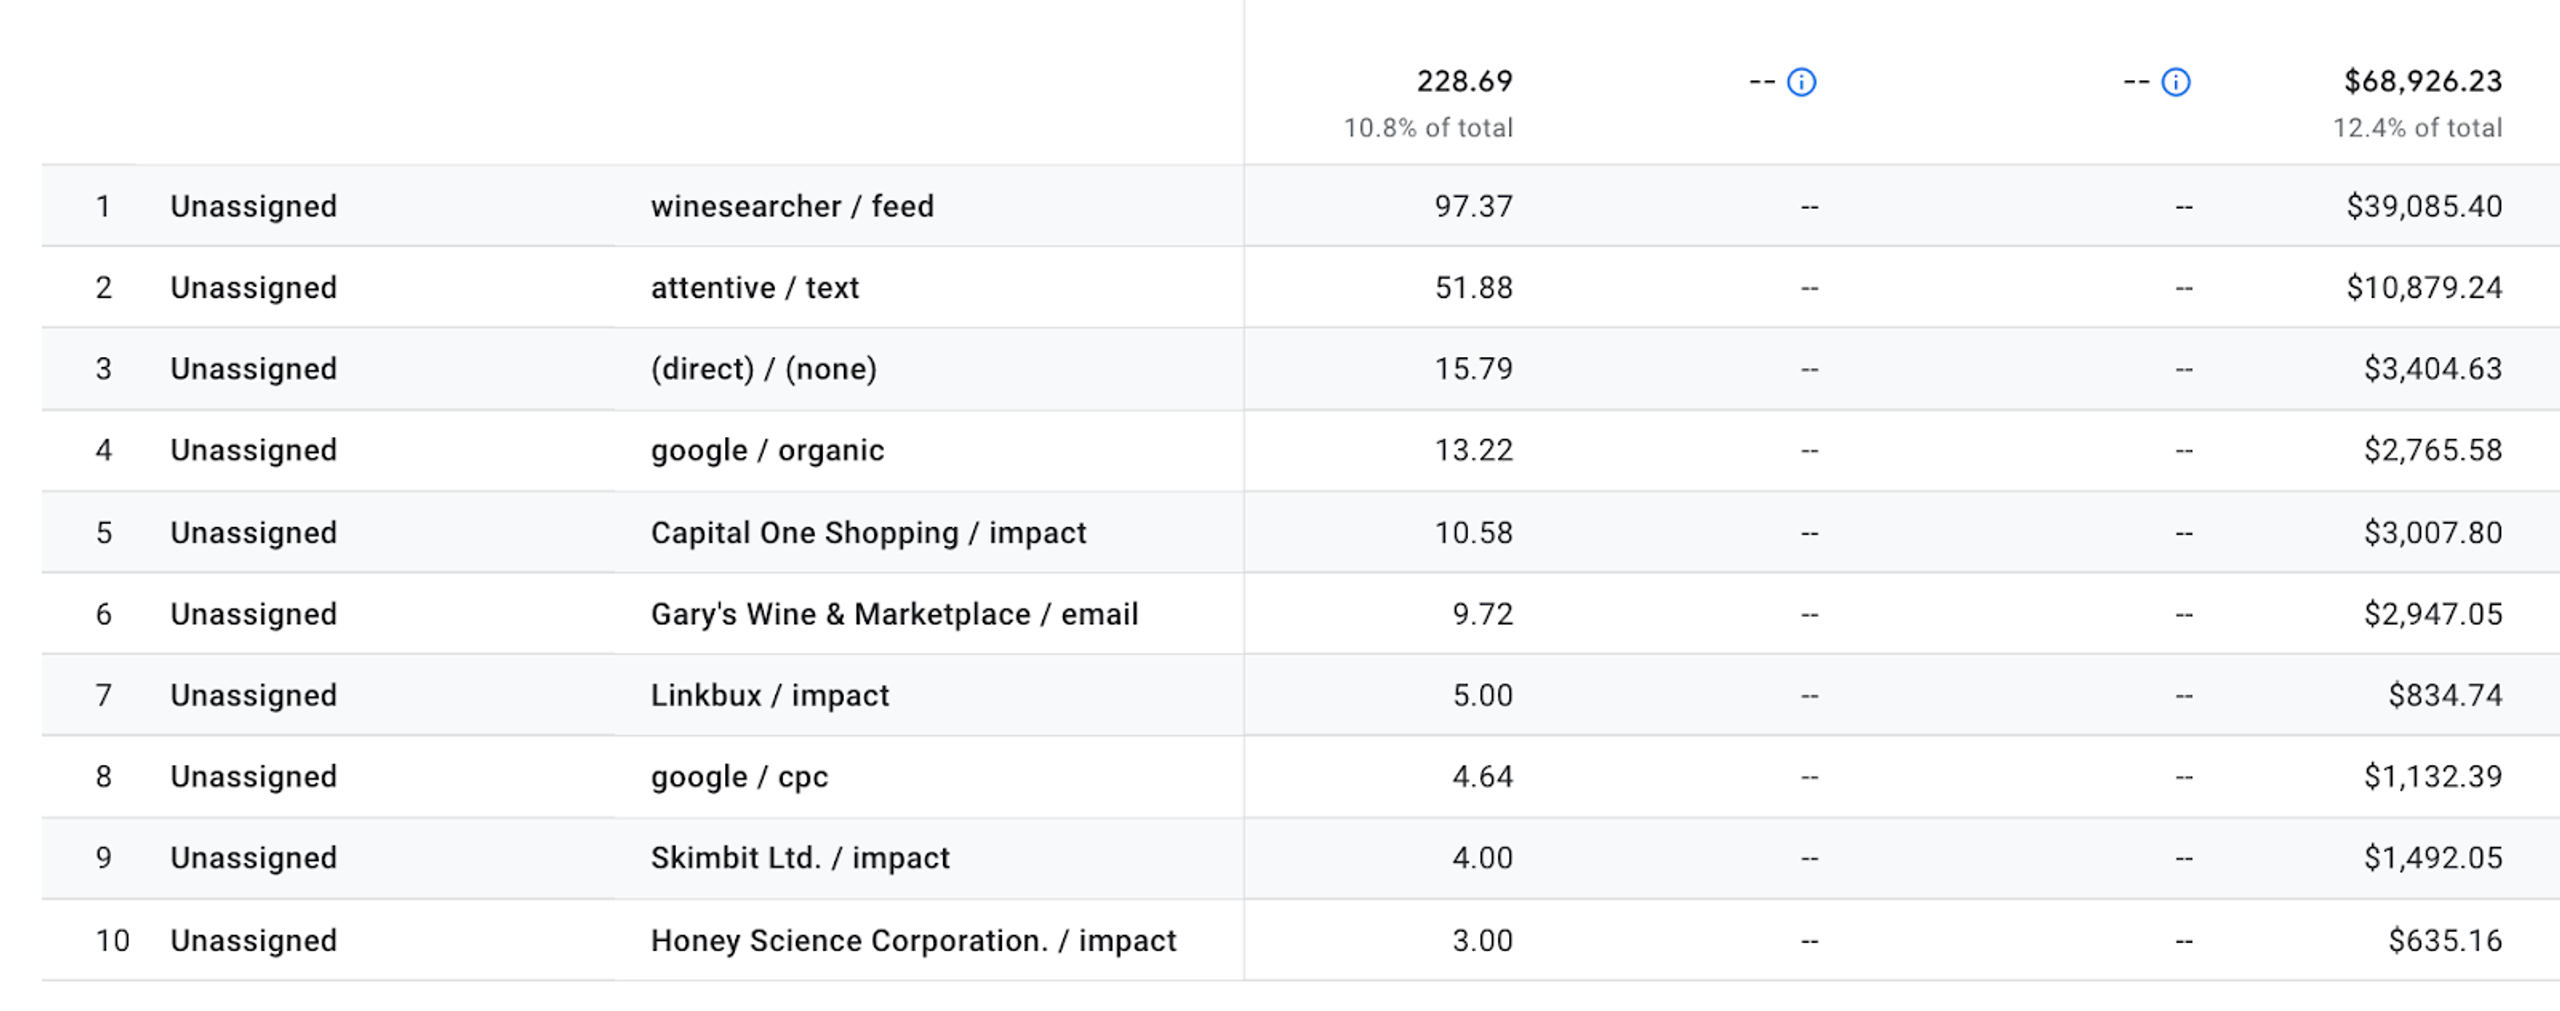Select the 97.37 value in row one
2560x1011 pixels.
tap(1473, 206)
